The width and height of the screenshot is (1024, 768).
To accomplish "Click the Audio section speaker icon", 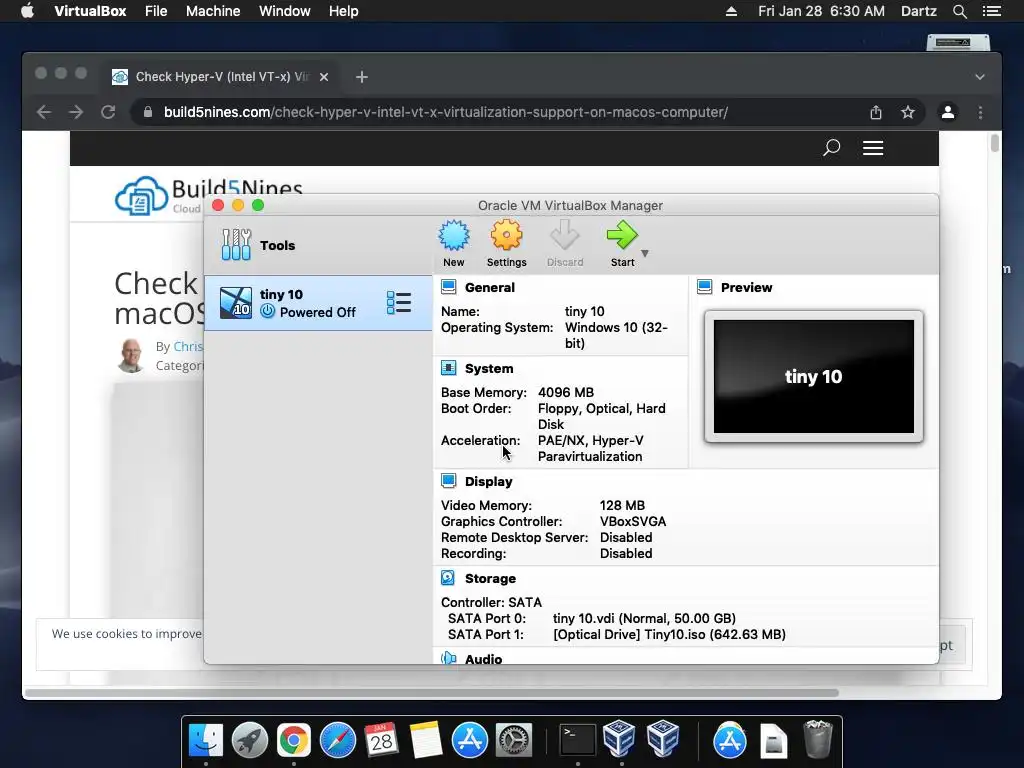I will click(x=449, y=658).
